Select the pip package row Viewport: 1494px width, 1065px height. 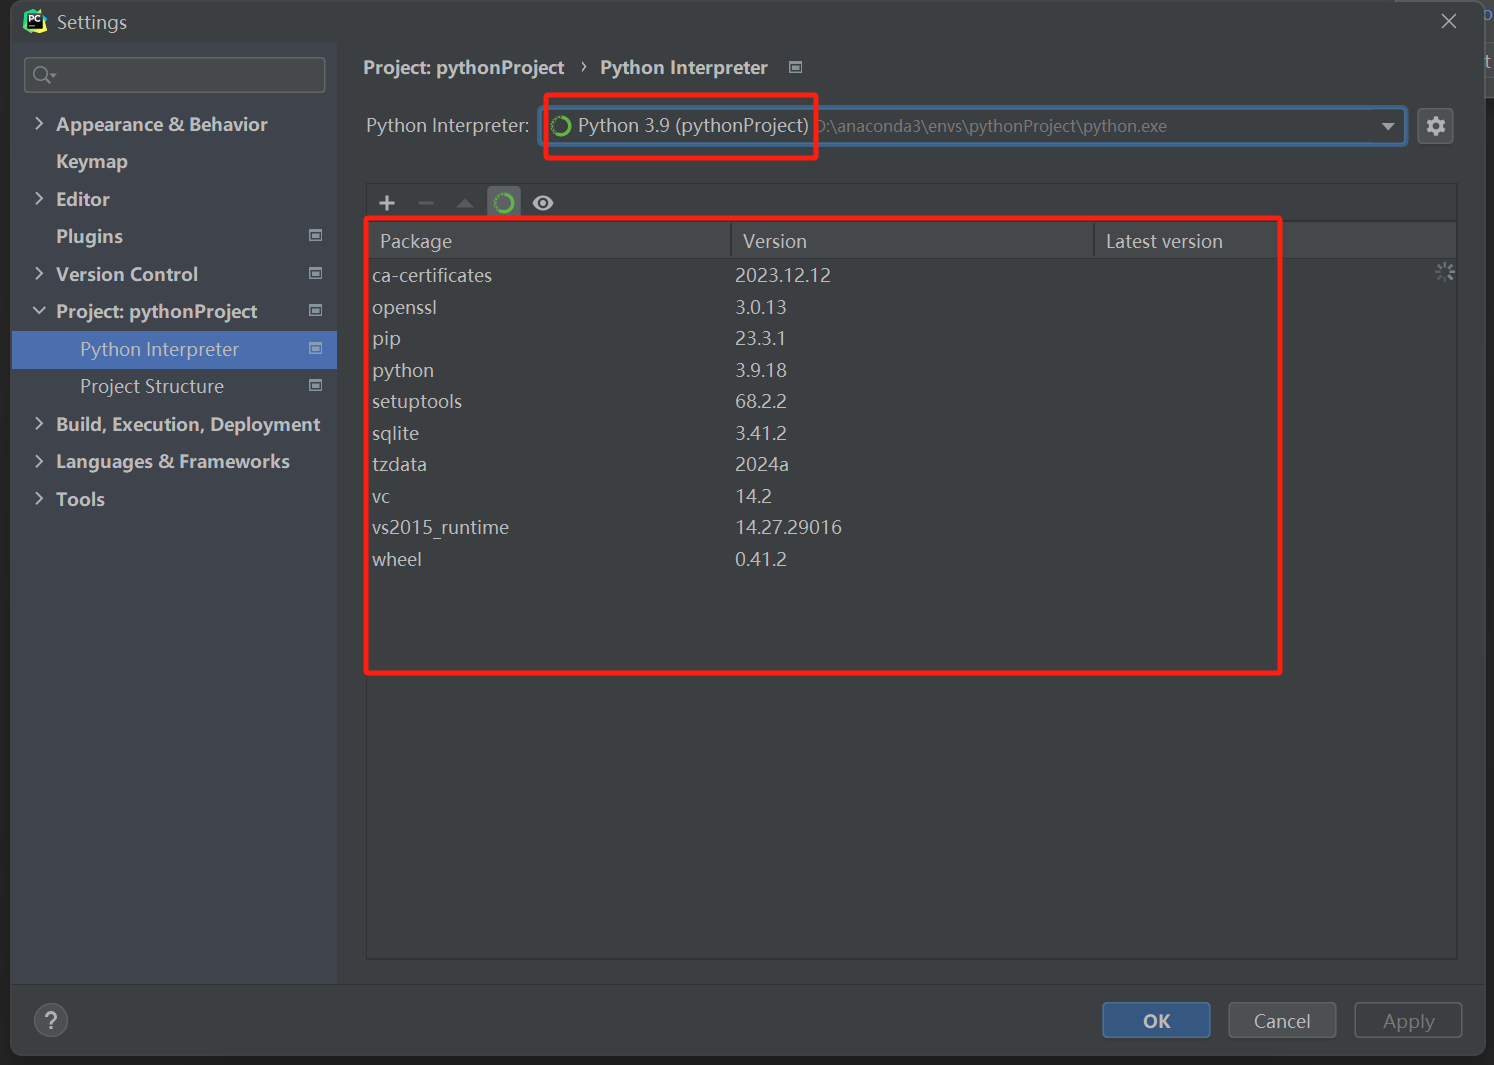pyautogui.click(x=911, y=338)
